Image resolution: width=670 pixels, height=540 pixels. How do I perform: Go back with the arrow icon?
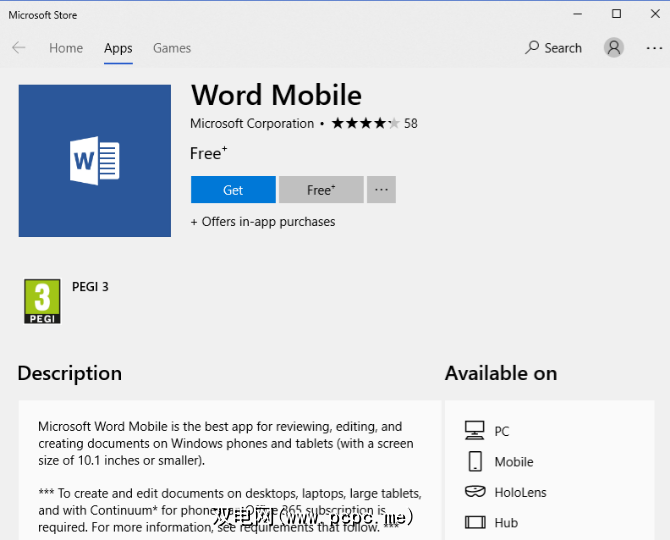tap(18, 47)
